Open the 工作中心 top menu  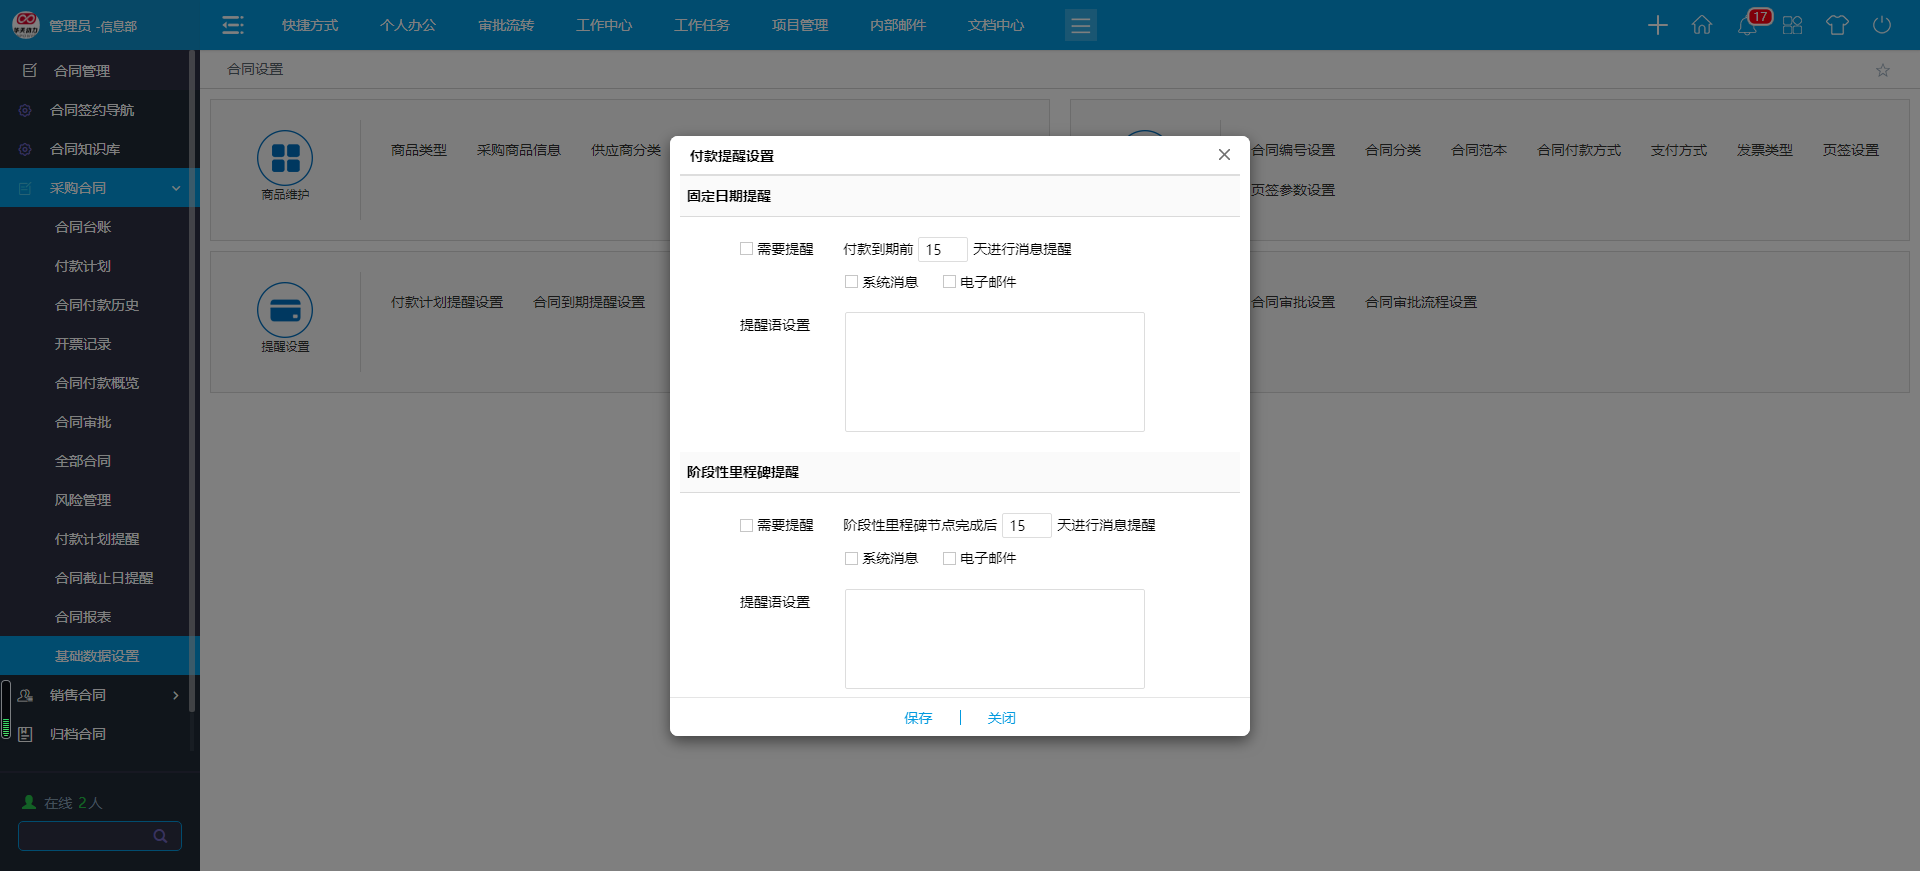[x=603, y=25]
